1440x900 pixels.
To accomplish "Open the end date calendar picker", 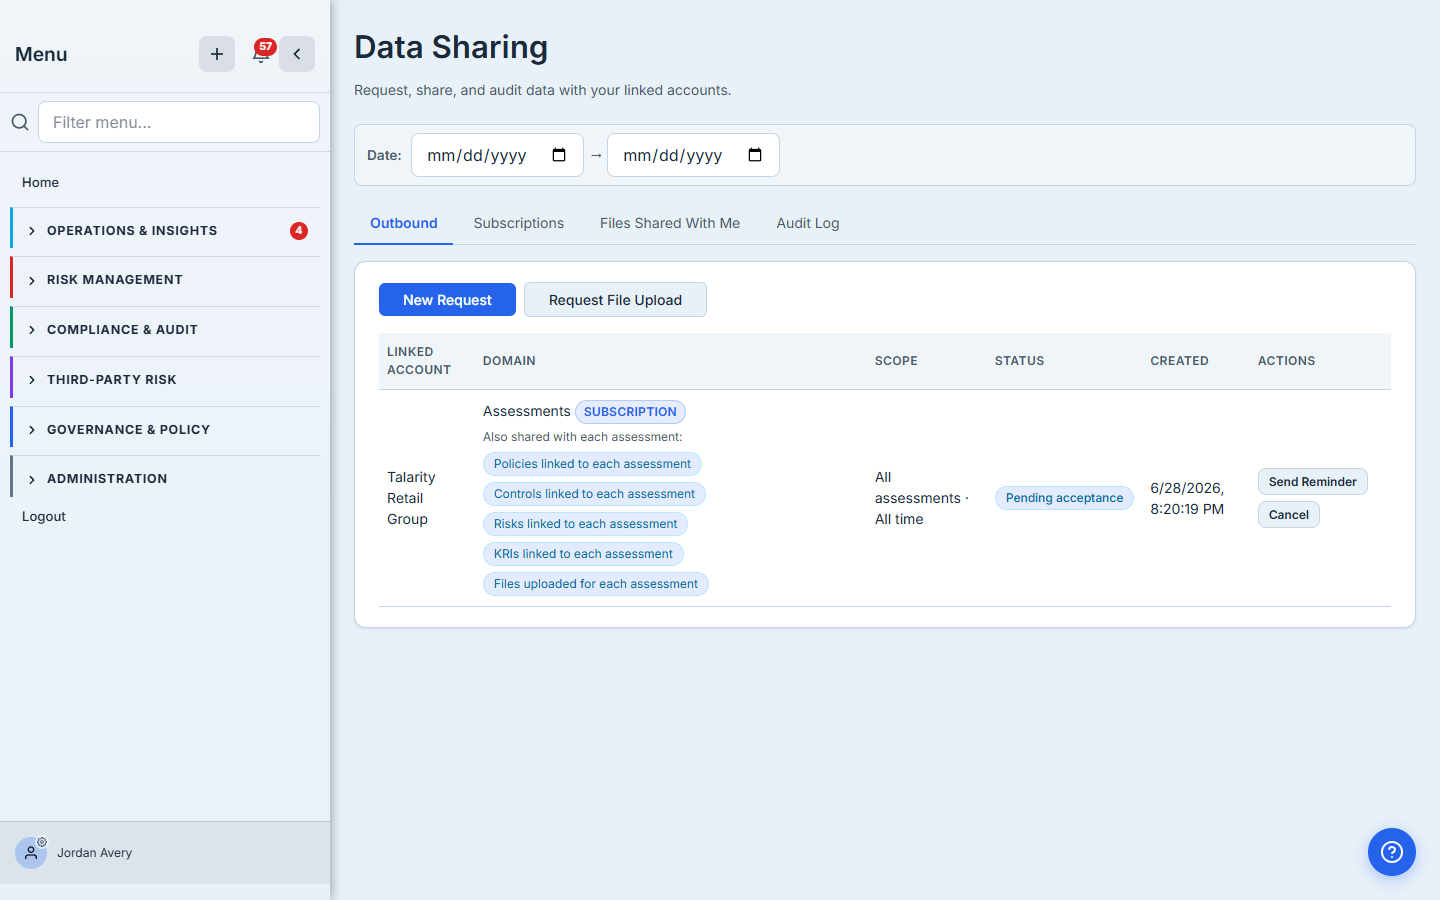I will [755, 155].
